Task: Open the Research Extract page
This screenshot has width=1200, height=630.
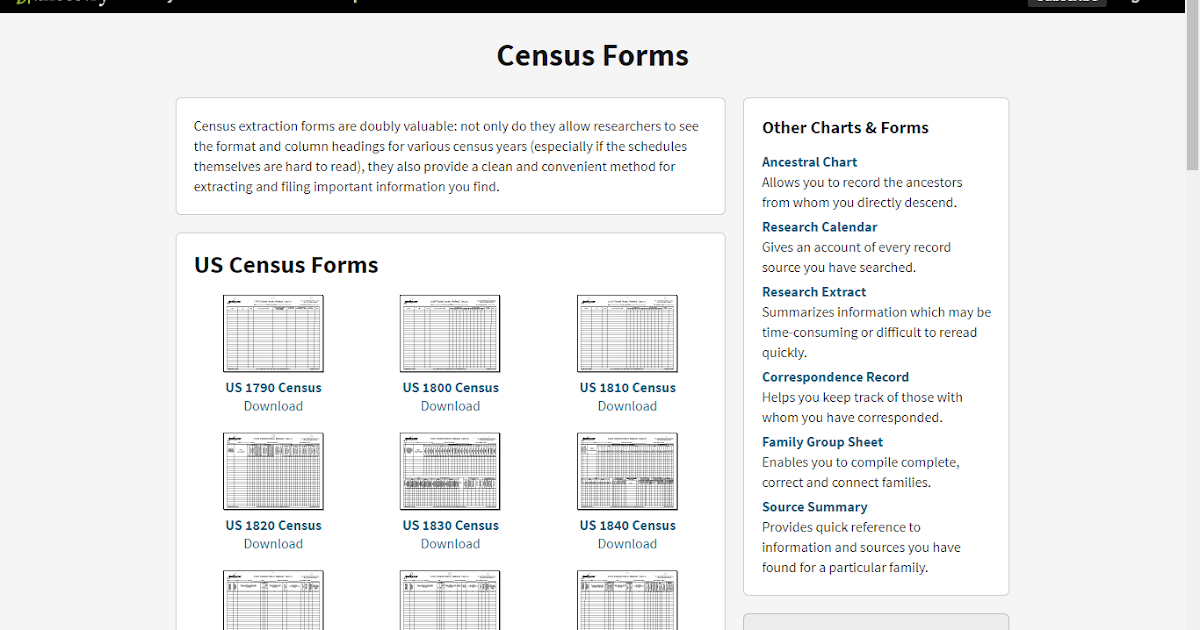Action: [x=814, y=291]
